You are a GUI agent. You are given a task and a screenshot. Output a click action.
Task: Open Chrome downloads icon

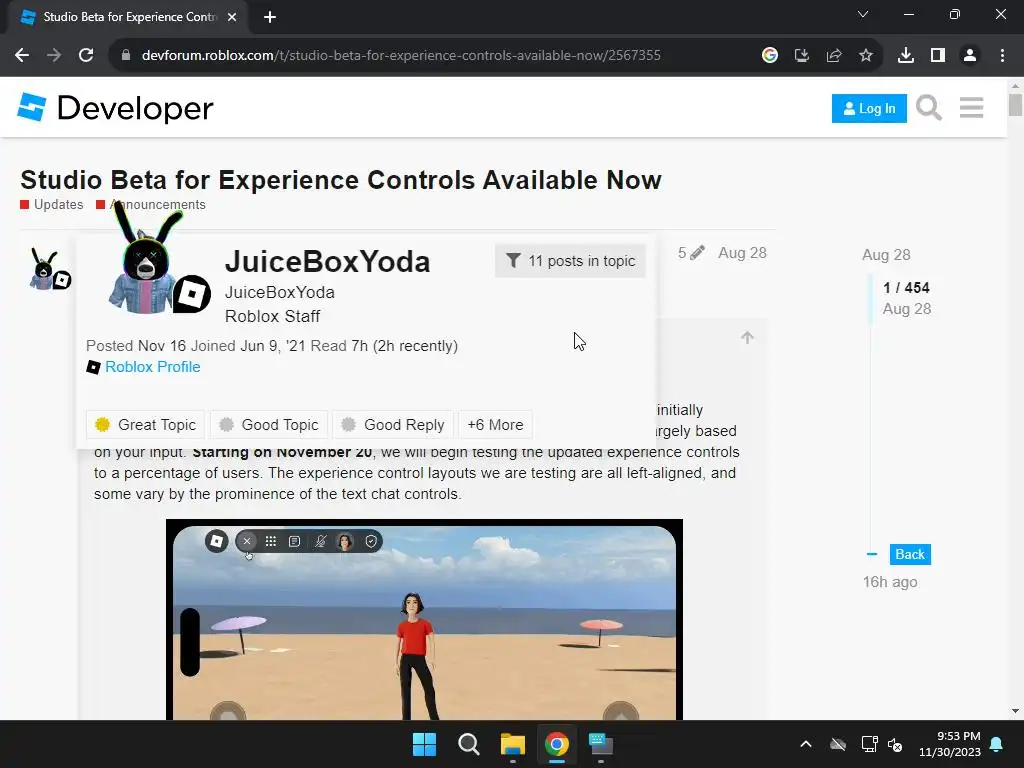coord(906,56)
